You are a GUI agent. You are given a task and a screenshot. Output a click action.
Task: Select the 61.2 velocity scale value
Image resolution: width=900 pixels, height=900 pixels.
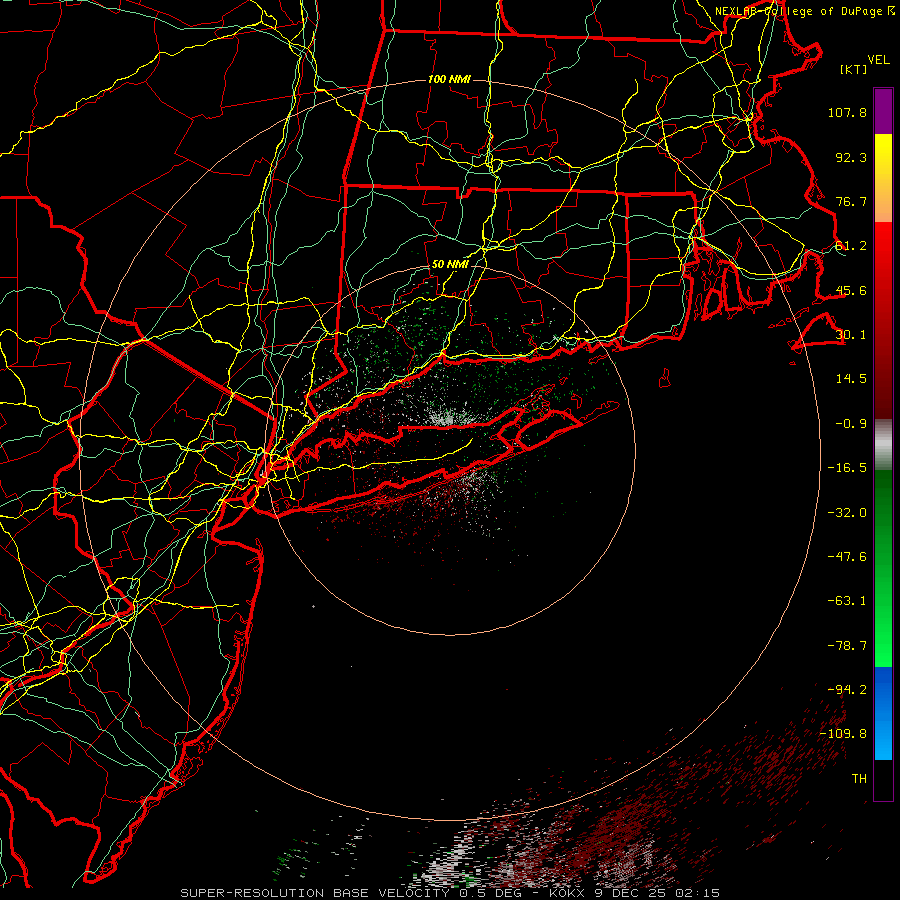pyautogui.click(x=851, y=246)
